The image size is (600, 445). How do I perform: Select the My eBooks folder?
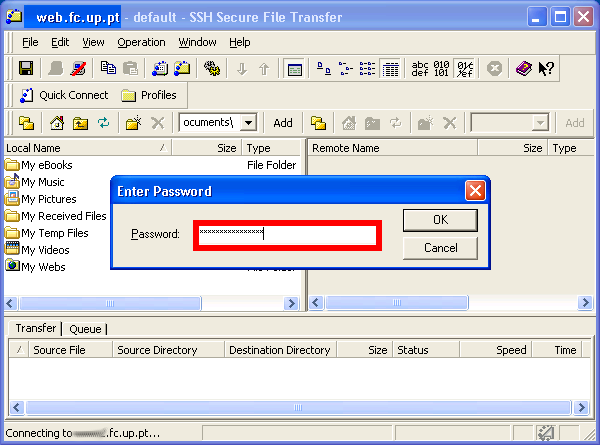tap(39, 165)
